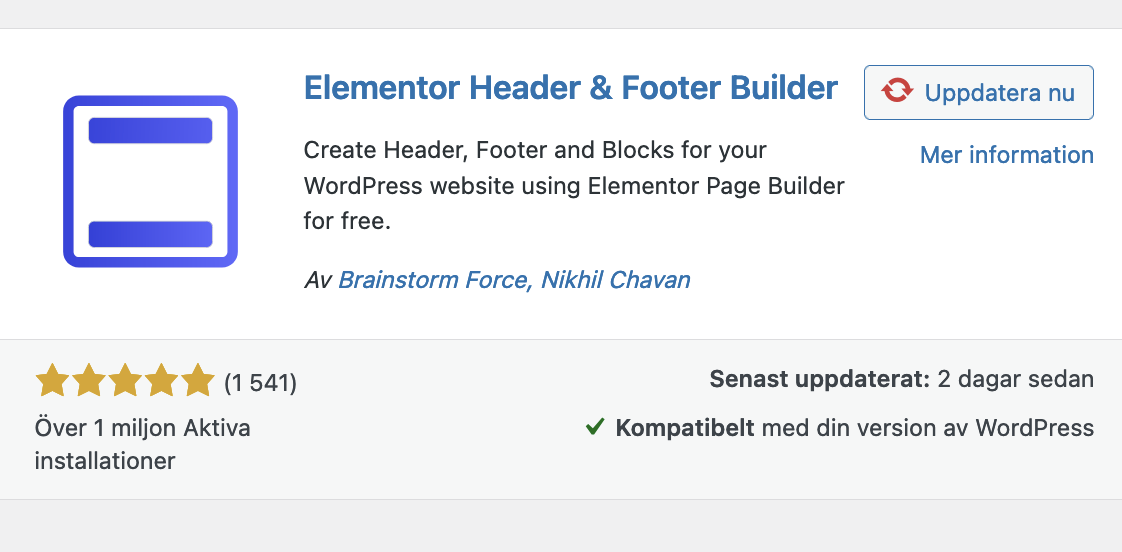
Task: Click the plugin description text
Action: [x=574, y=186]
